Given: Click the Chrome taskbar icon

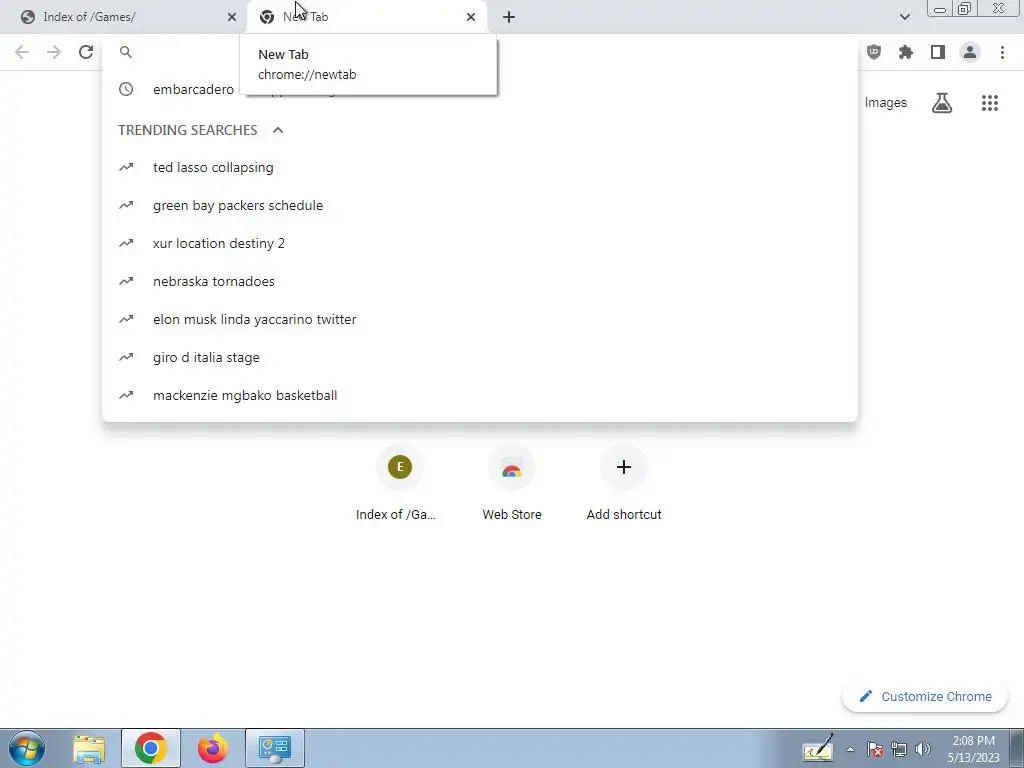Looking at the screenshot, I should click(x=151, y=748).
